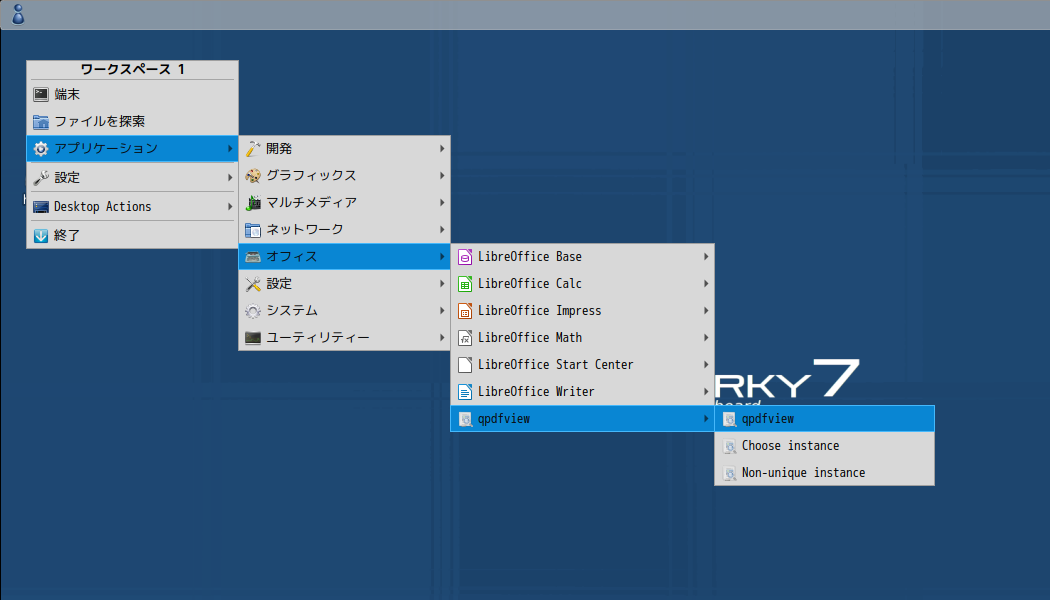Screen dimensions: 1050x600
Task: Expand the workspace menu 設定 submenu arrow
Action: [x=230, y=177]
